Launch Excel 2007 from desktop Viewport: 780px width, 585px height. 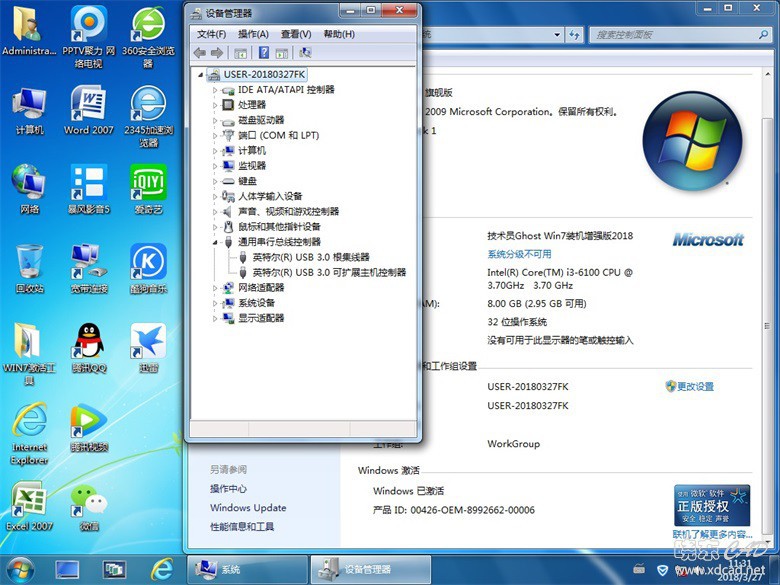pyautogui.click(x=29, y=506)
